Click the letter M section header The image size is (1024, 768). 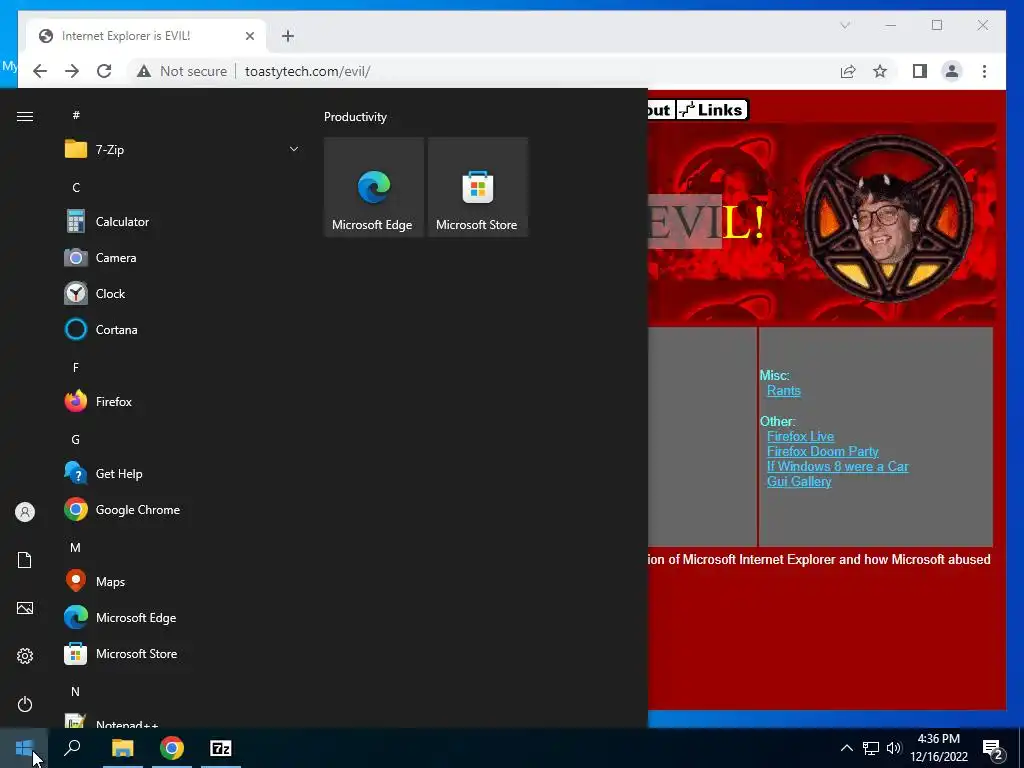76,548
